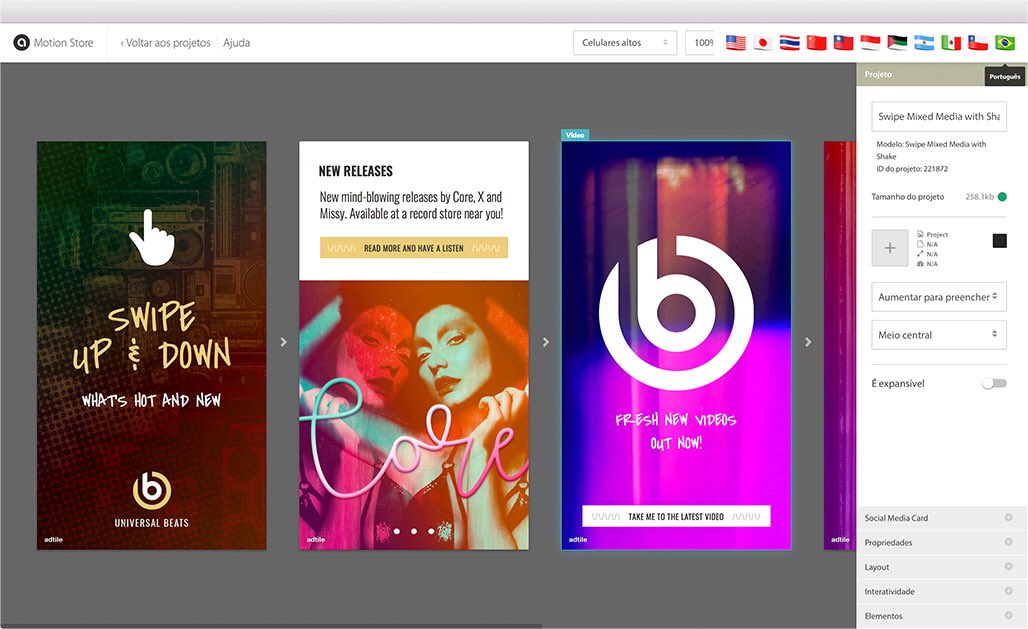Click Take Me to the Latest Video button
The width and height of the screenshot is (1028, 629).
point(676,516)
